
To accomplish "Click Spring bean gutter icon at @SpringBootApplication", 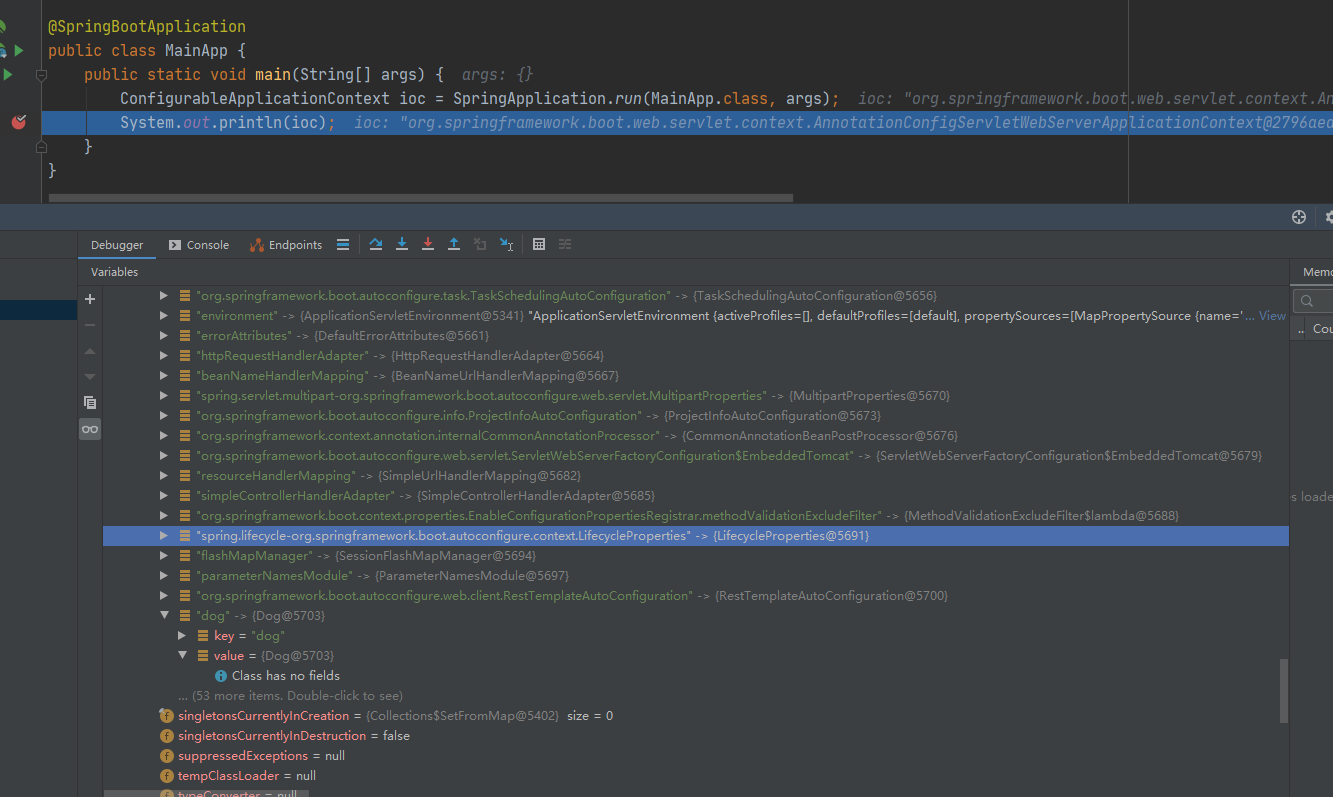I will pyautogui.click(x=2, y=26).
